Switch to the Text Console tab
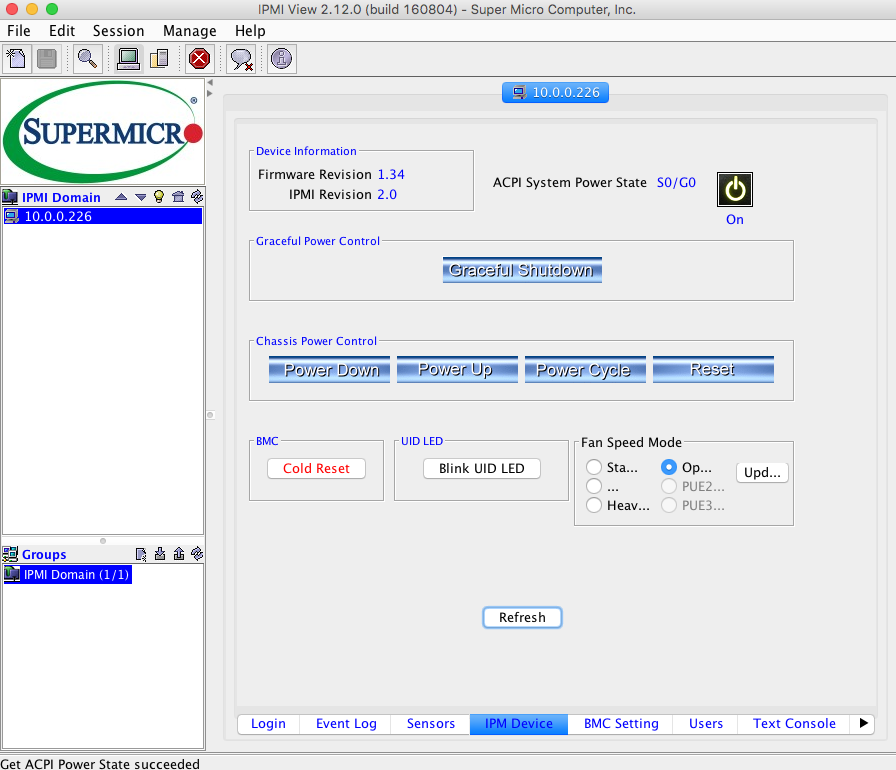Image resolution: width=896 pixels, height=770 pixels. point(794,724)
